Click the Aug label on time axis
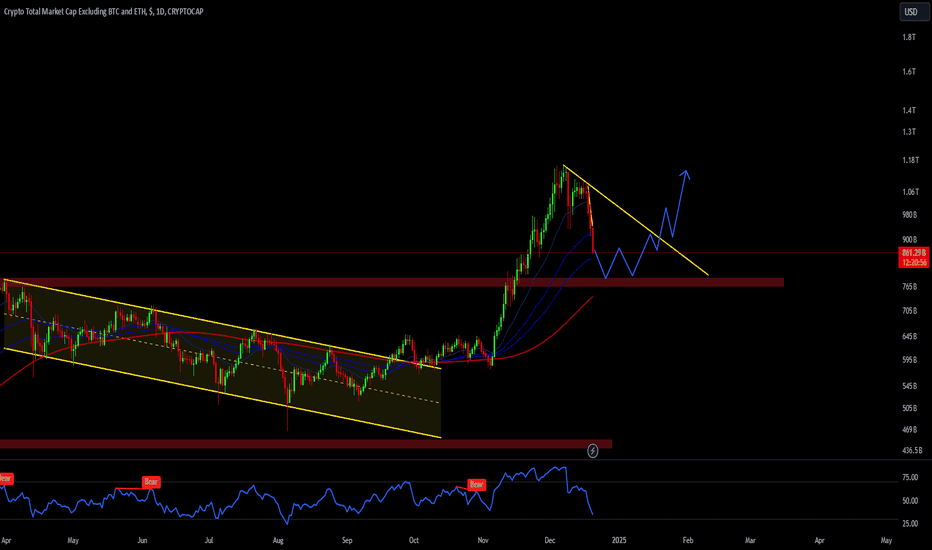Image resolution: width=932 pixels, height=550 pixels. coord(278,540)
